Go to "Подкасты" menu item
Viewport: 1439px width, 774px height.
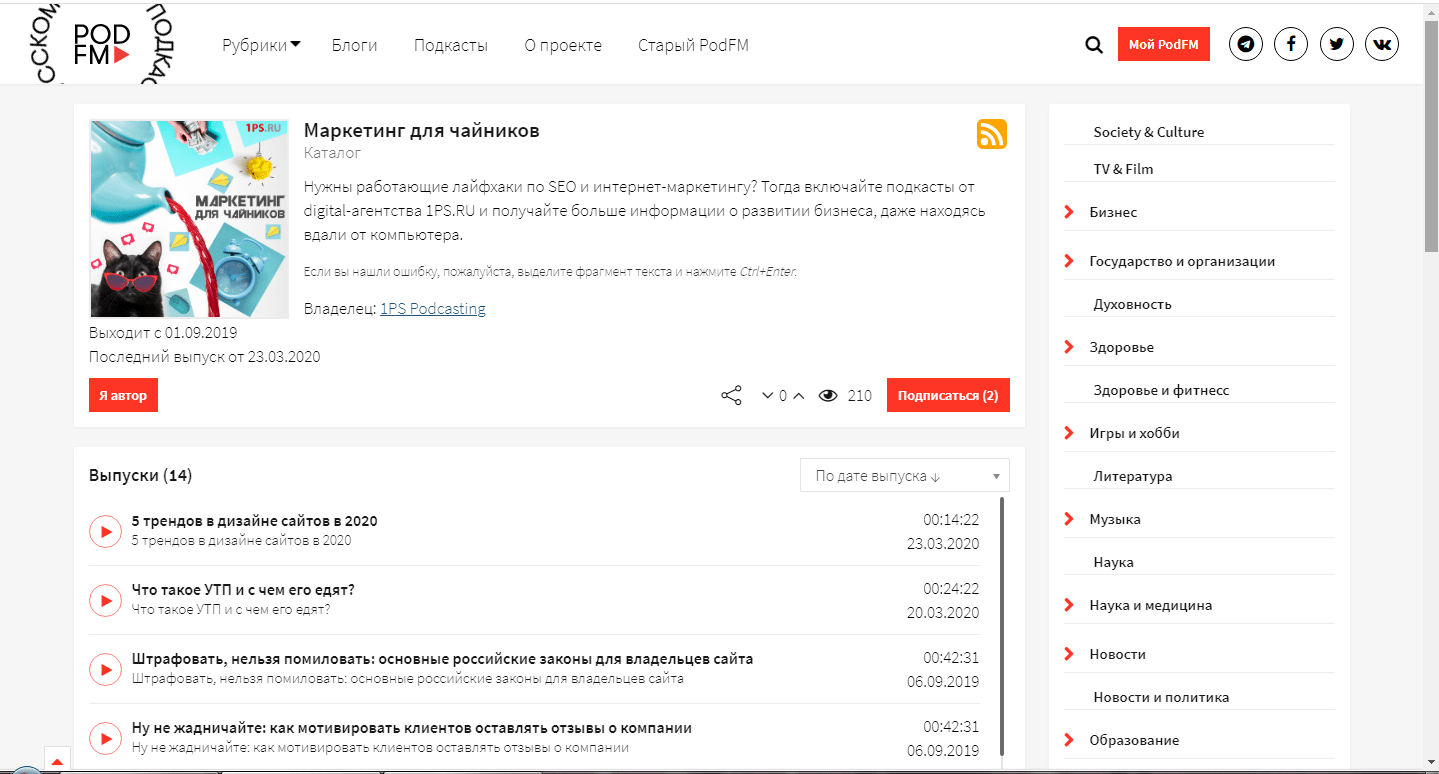click(450, 45)
